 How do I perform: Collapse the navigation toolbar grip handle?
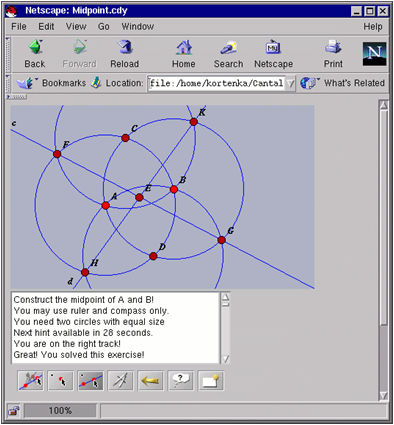[8, 54]
